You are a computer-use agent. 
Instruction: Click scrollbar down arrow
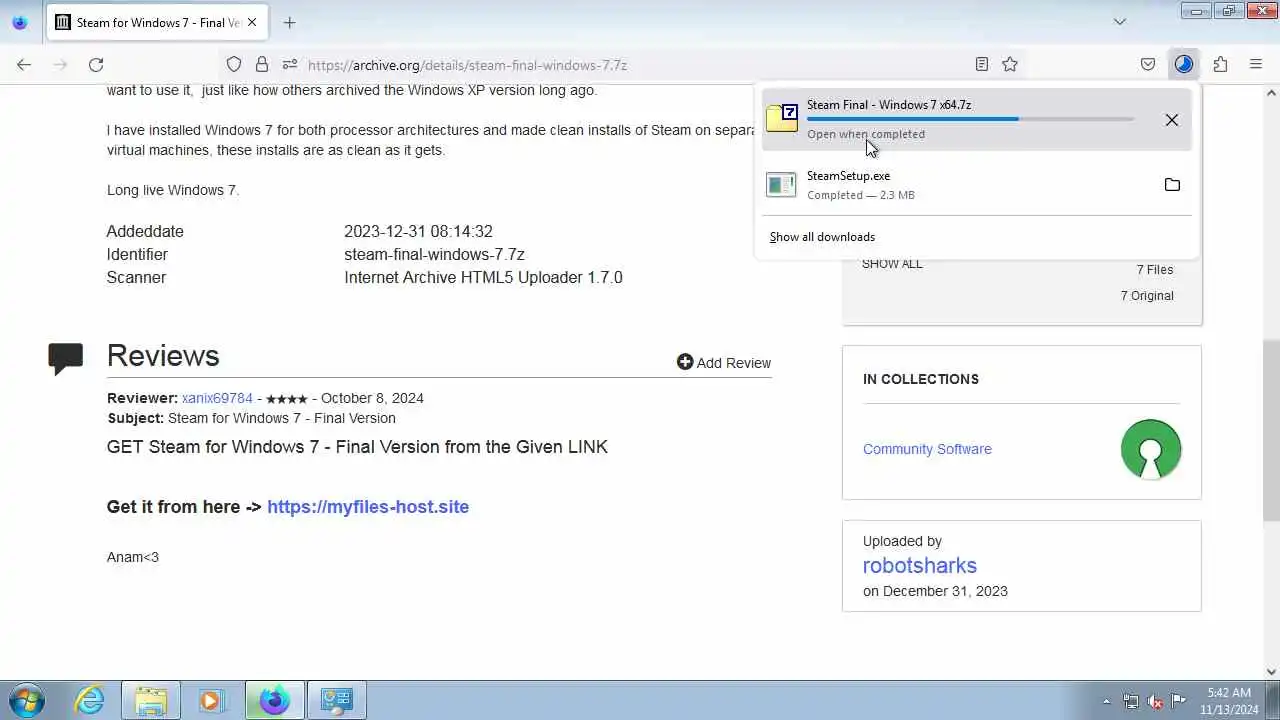[x=1271, y=672]
